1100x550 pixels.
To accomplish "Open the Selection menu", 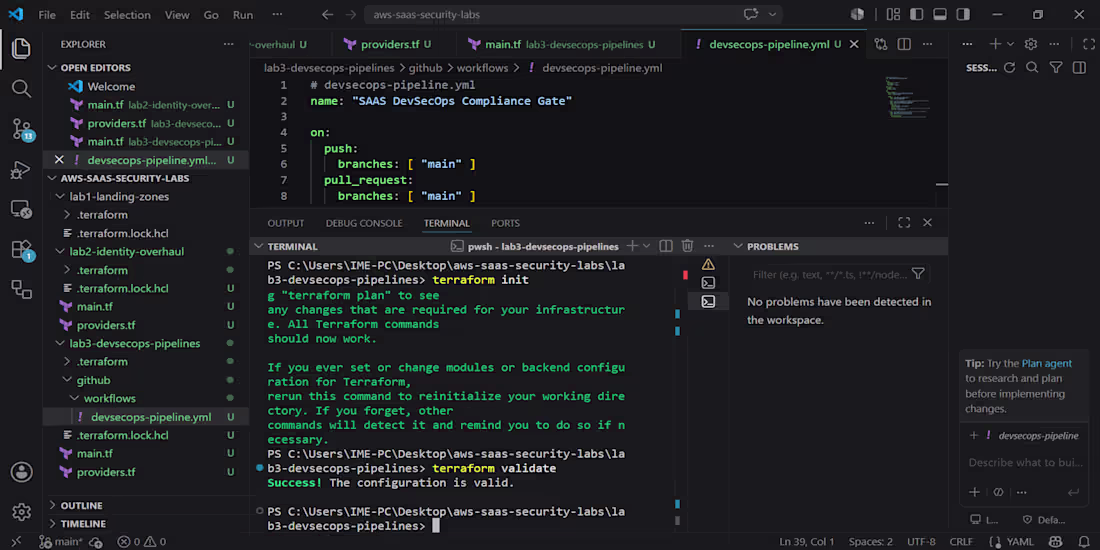I will point(127,15).
